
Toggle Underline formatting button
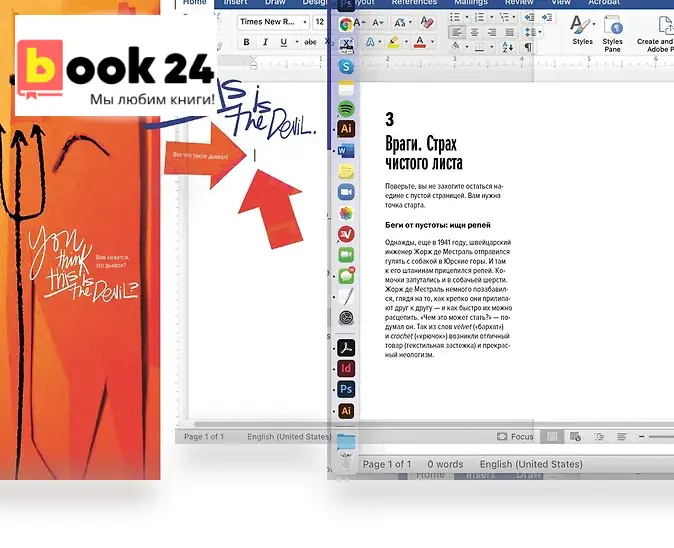click(284, 42)
